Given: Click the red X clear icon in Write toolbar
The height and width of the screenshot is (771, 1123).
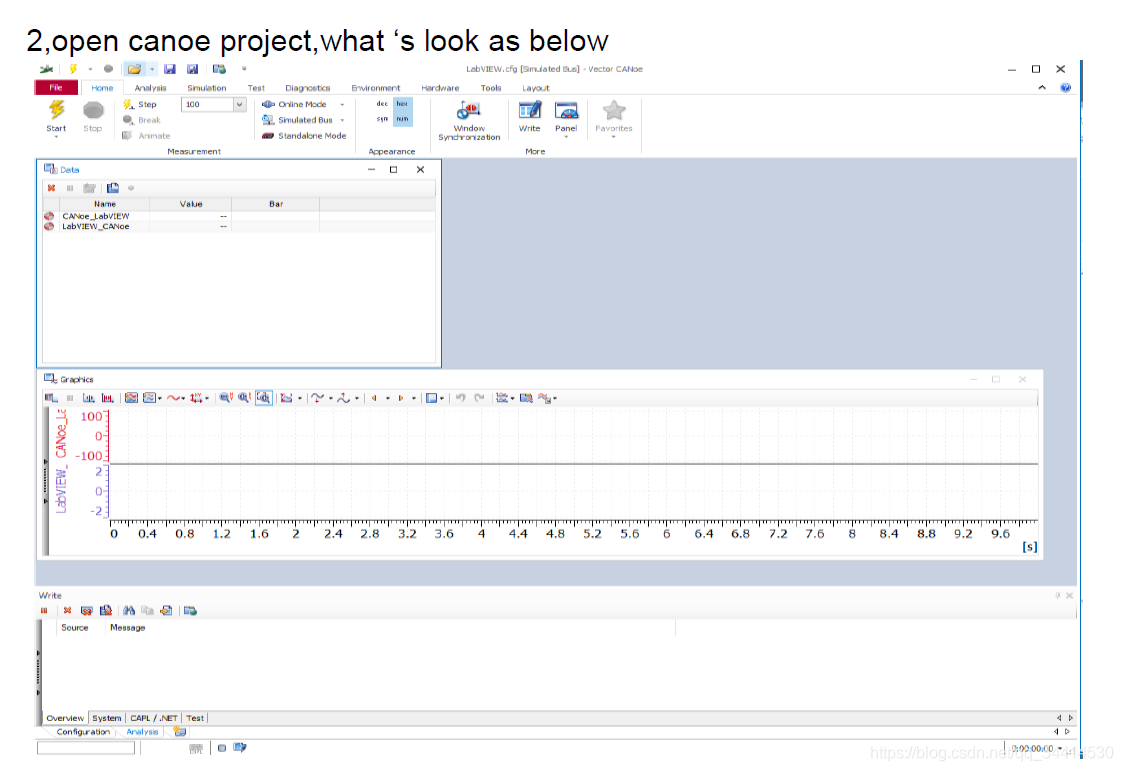Looking at the screenshot, I should [67, 611].
